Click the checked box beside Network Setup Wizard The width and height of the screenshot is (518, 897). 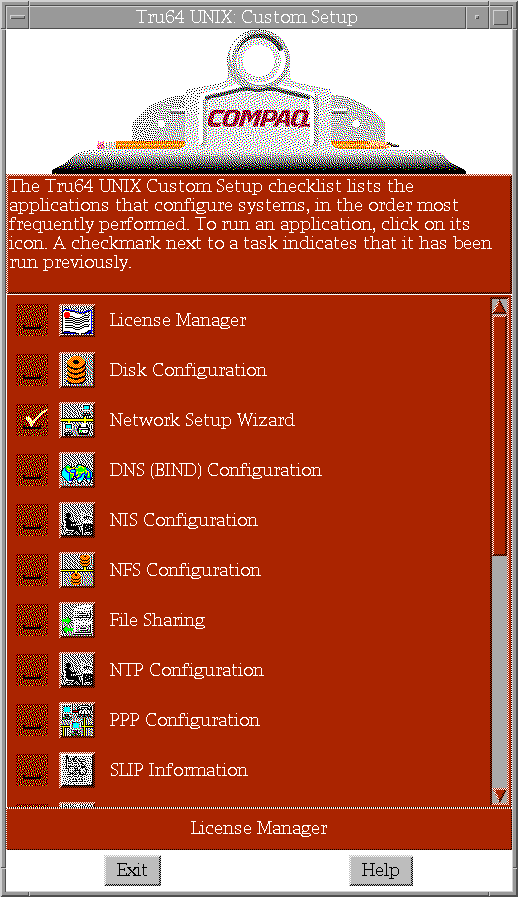point(32,420)
